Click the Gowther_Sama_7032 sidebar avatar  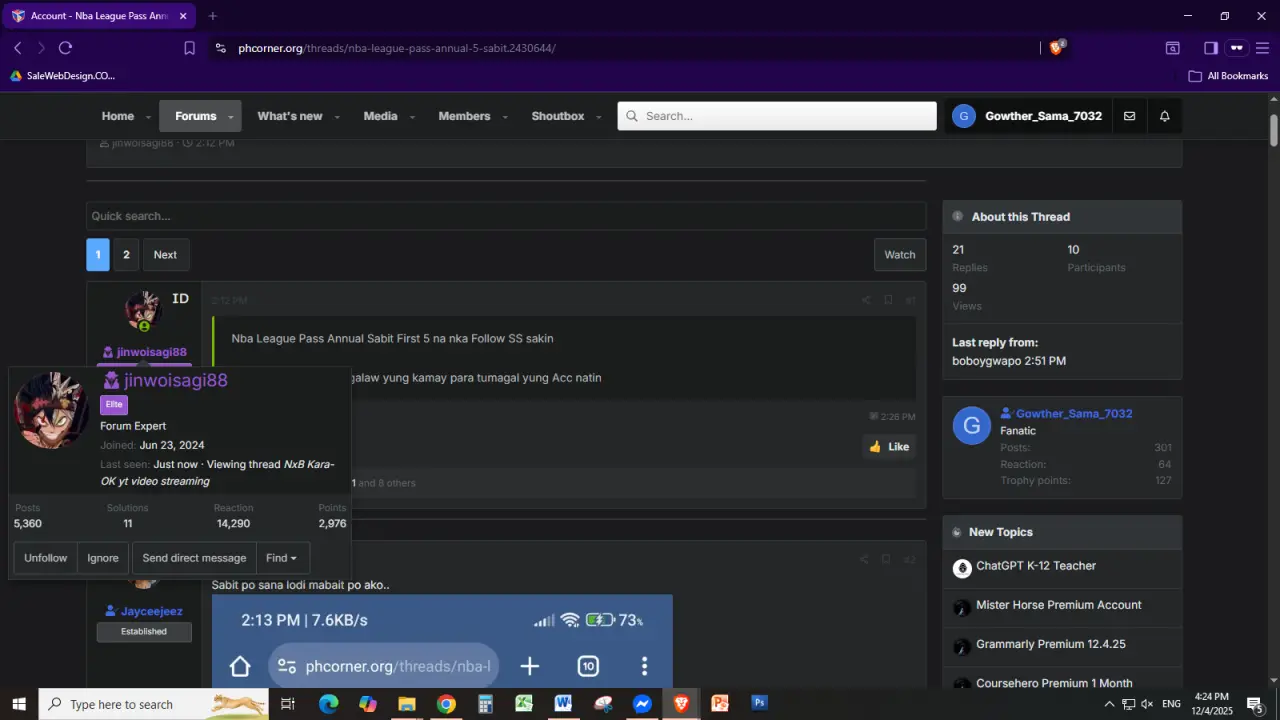click(971, 426)
